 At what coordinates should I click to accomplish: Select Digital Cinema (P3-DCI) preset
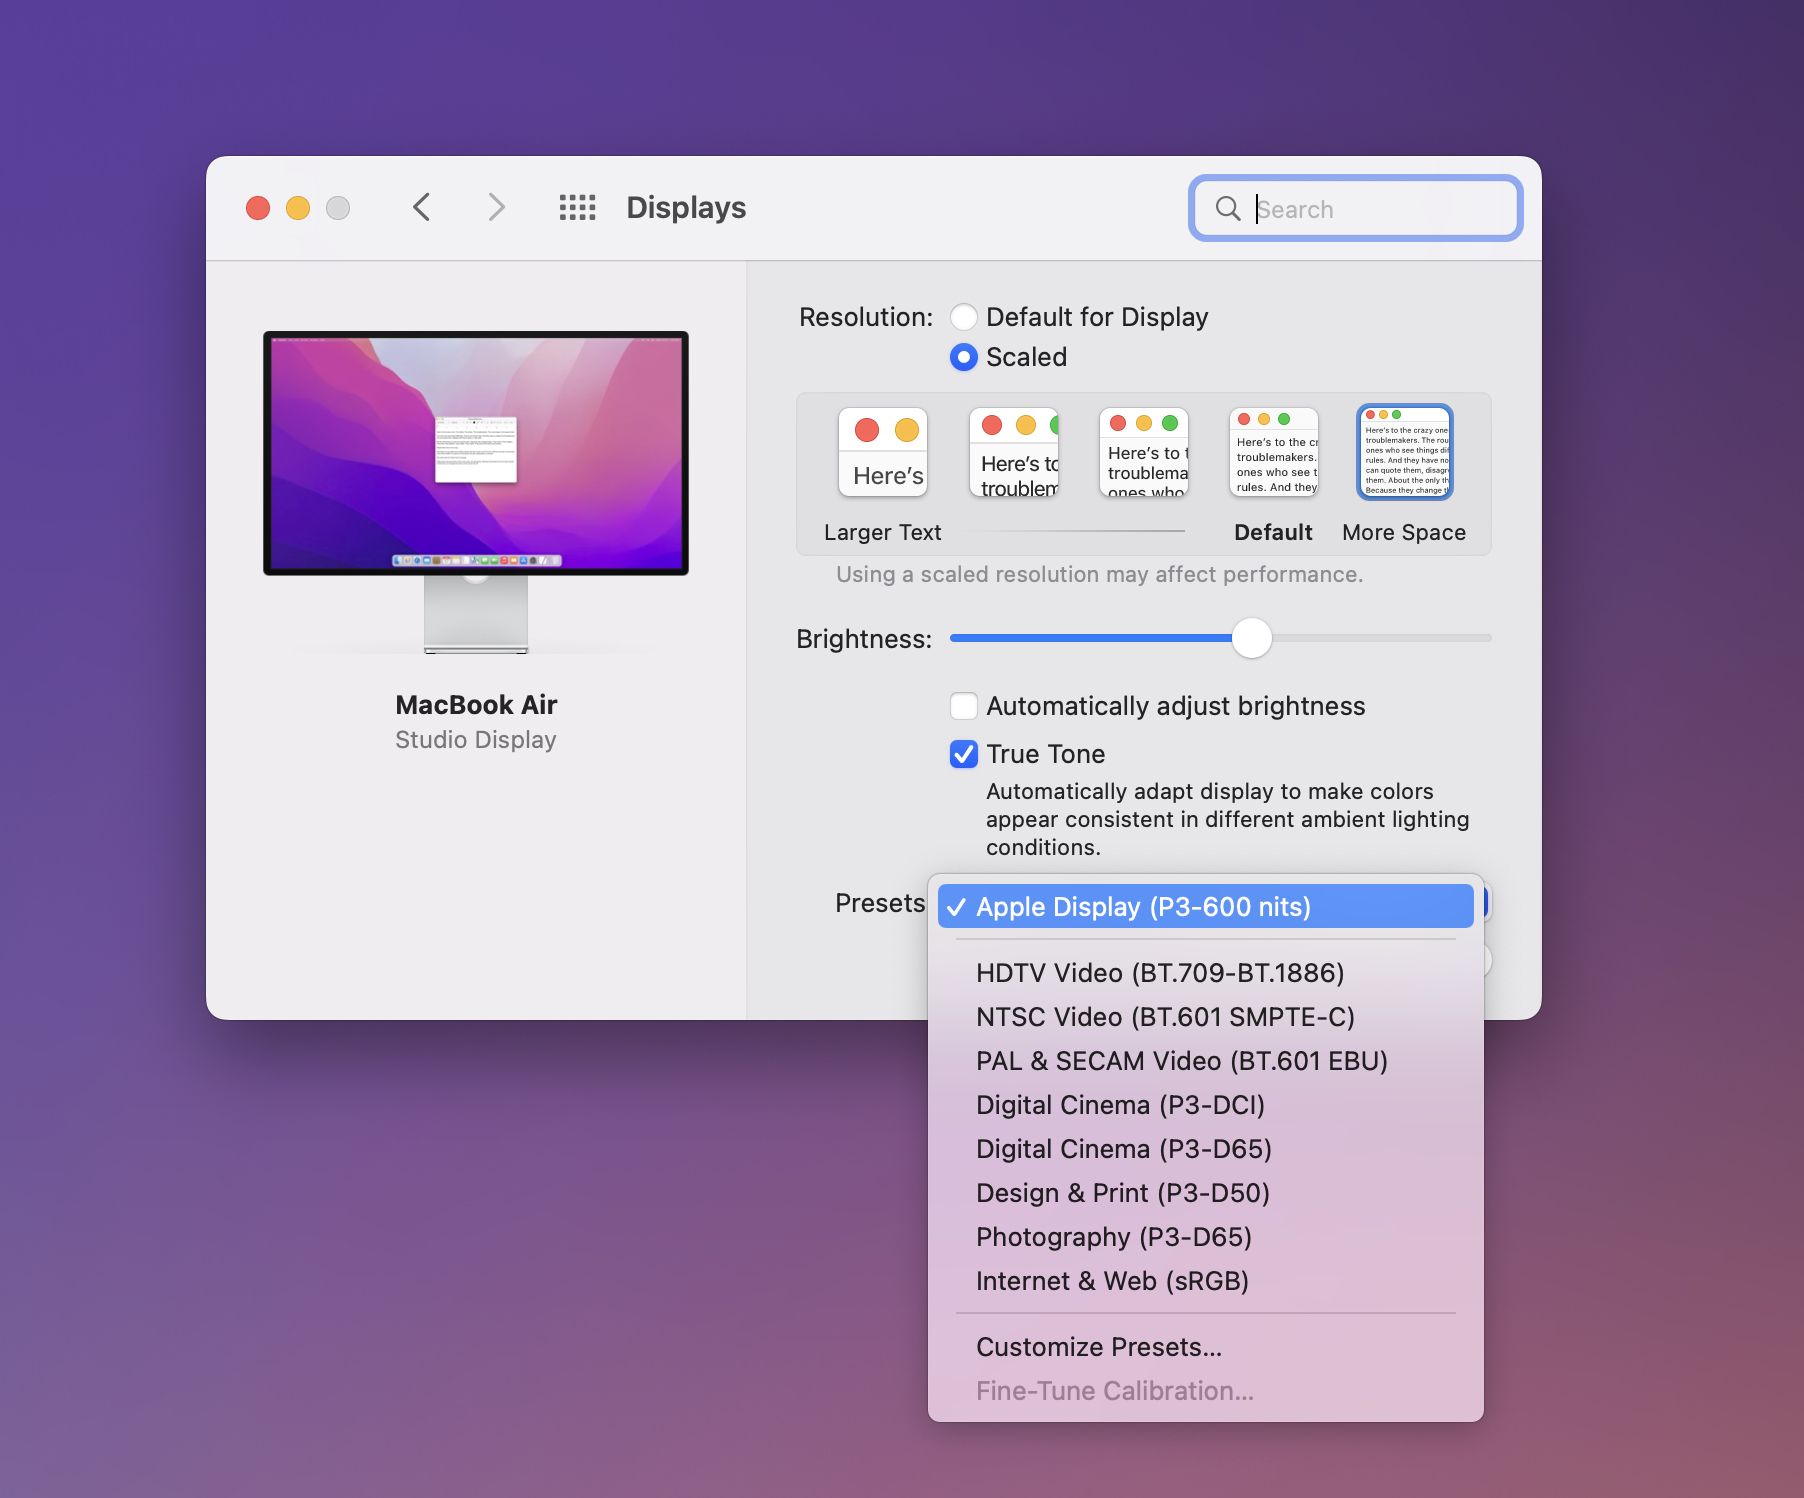[x=1206, y=1104]
